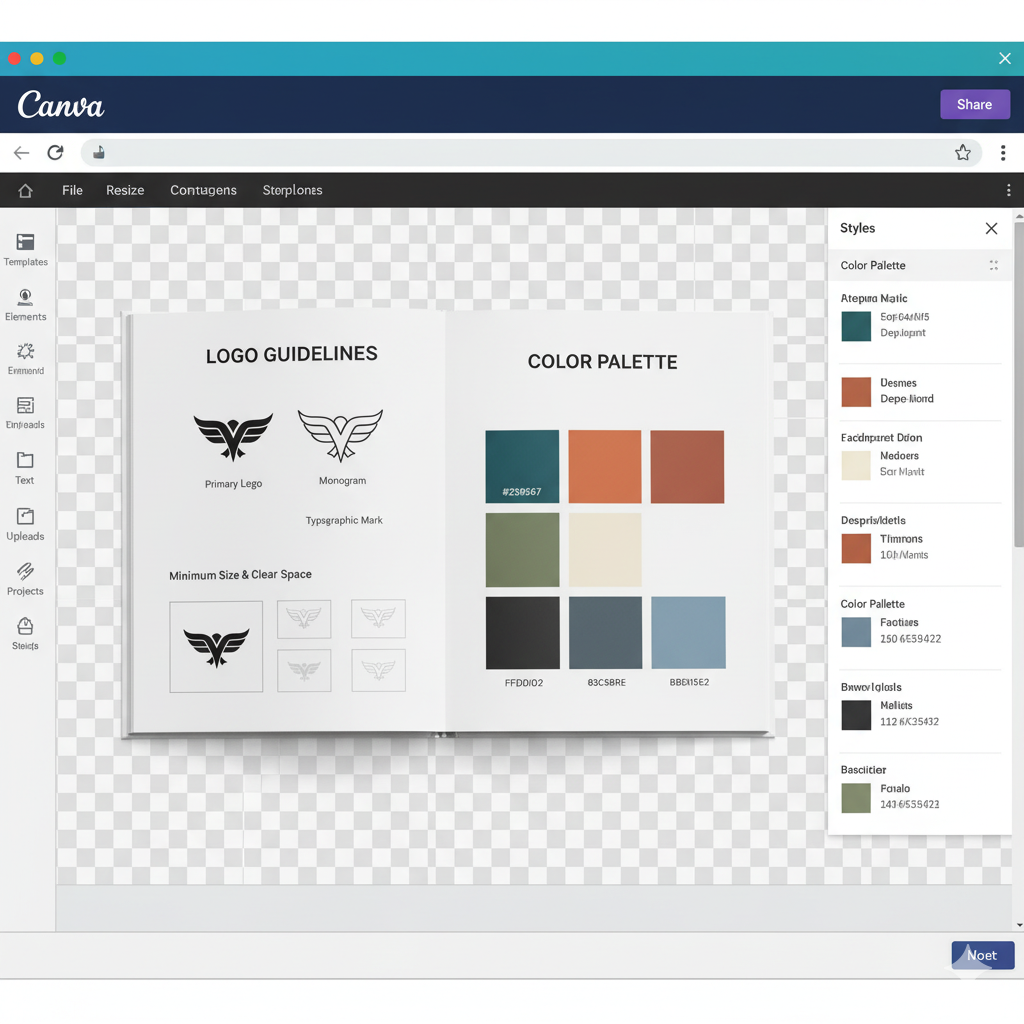Select the teal Atepura Natic color swatch
The image size is (1024, 1024).
tap(855, 325)
